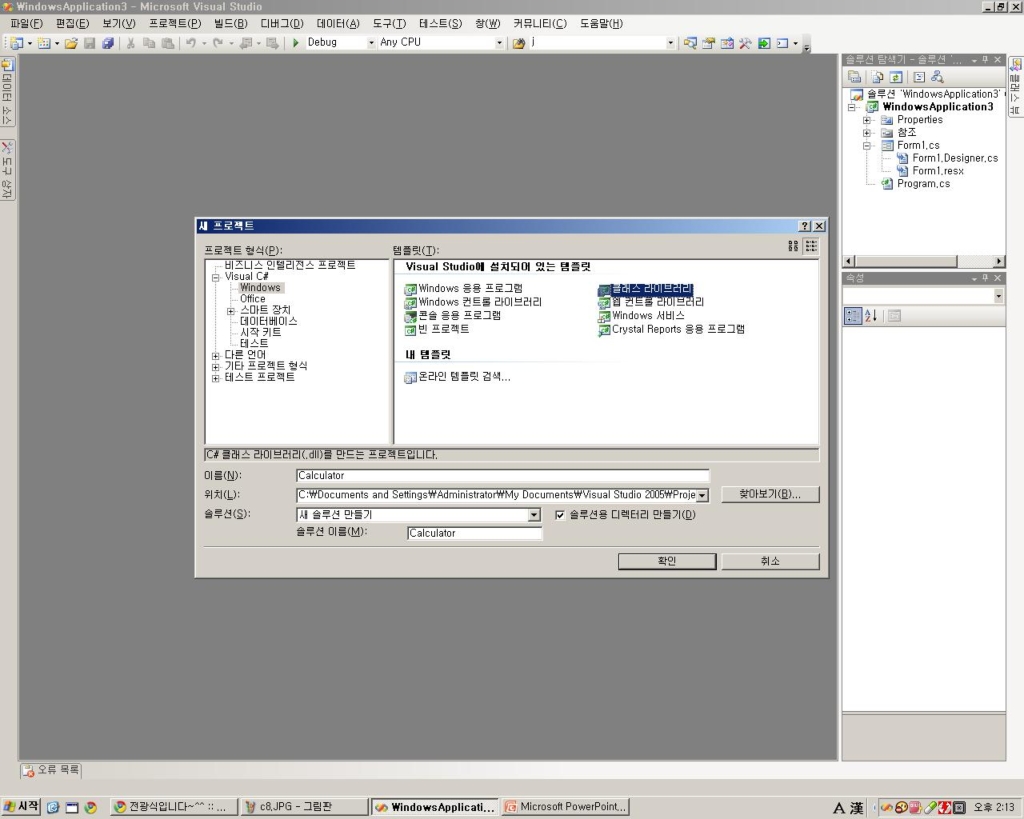1024x819 pixels.
Task: Toggle 솔루션용 디렉터리 만들기 checkbox
Action: (x=560, y=515)
